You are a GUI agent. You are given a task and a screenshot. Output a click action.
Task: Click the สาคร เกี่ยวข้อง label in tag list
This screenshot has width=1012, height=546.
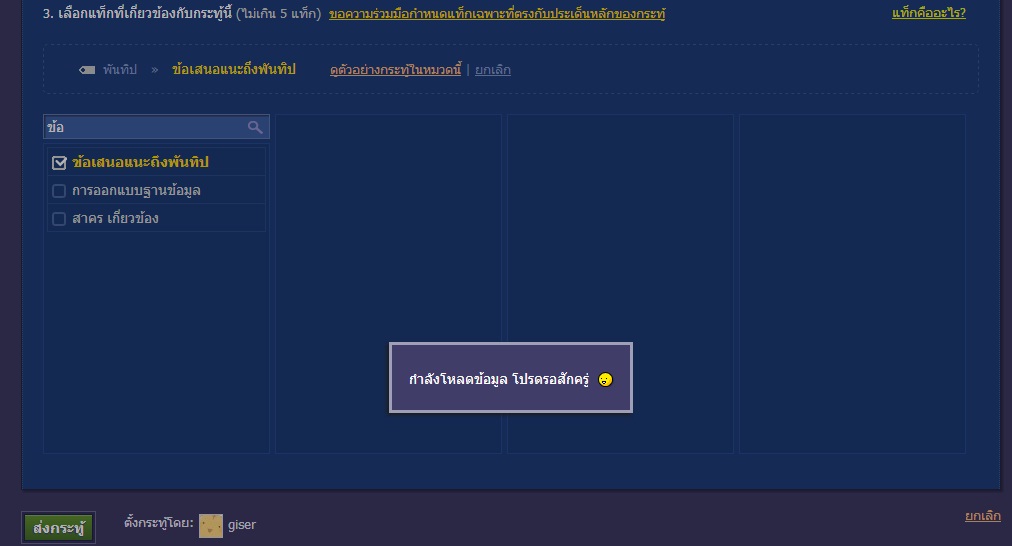point(116,219)
